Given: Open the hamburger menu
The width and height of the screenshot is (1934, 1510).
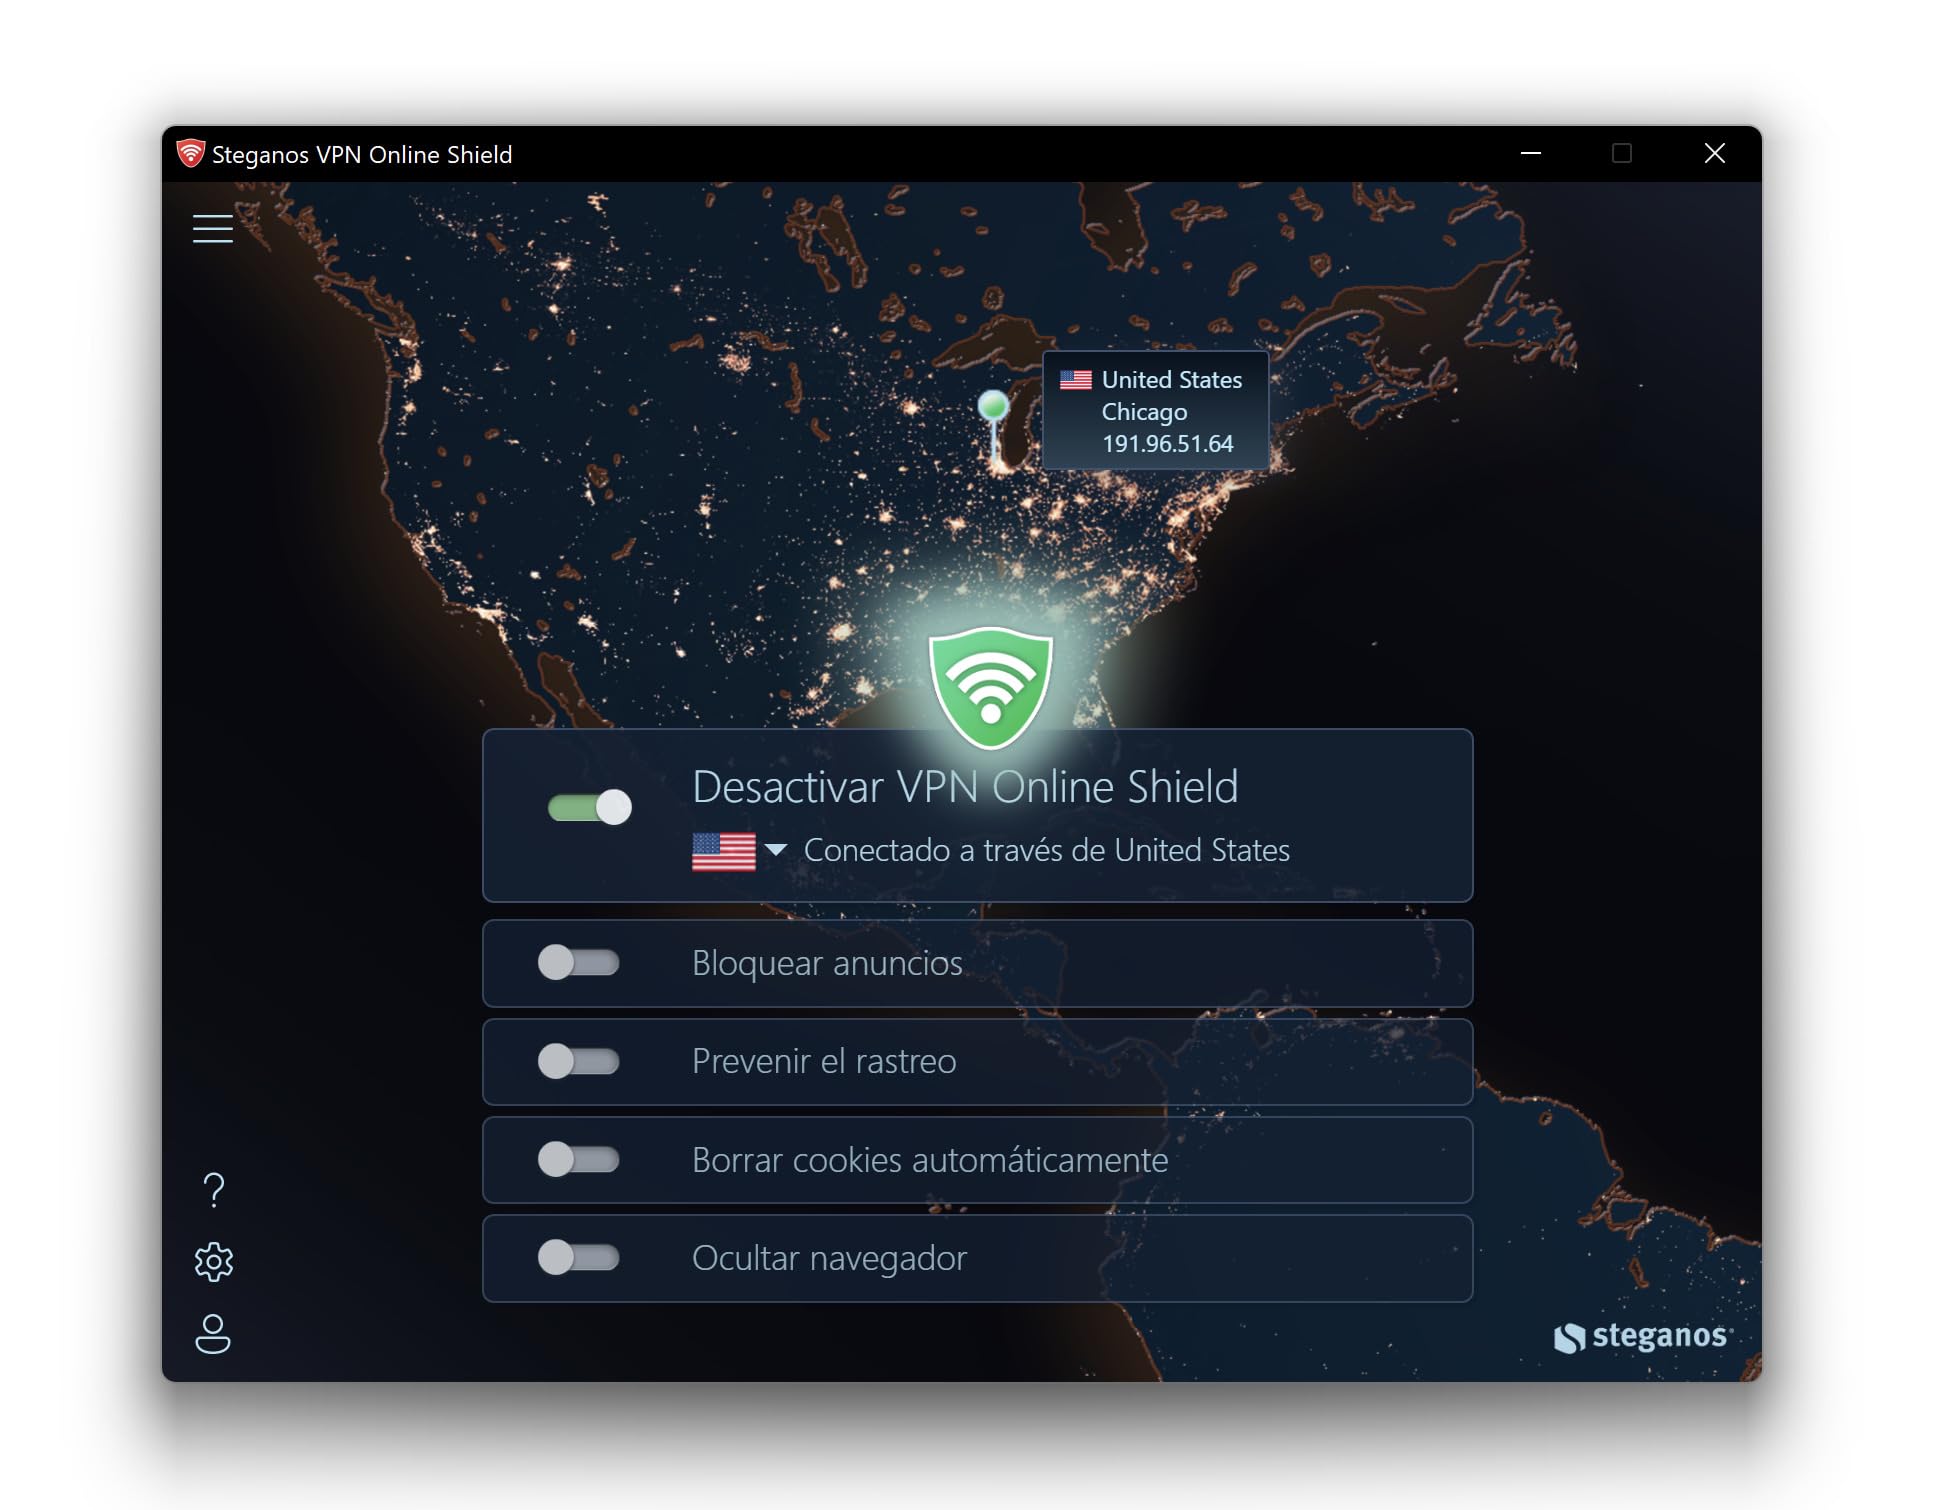Looking at the screenshot, I should click(x=212, y=229).
